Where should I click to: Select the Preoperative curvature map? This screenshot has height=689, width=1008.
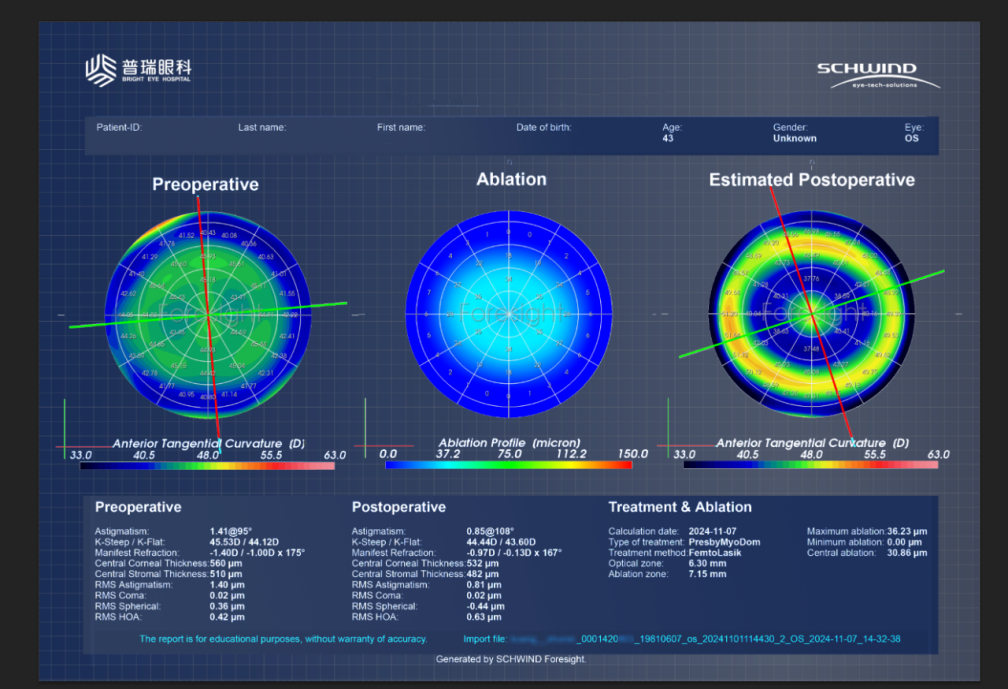(x=208, y=315)
